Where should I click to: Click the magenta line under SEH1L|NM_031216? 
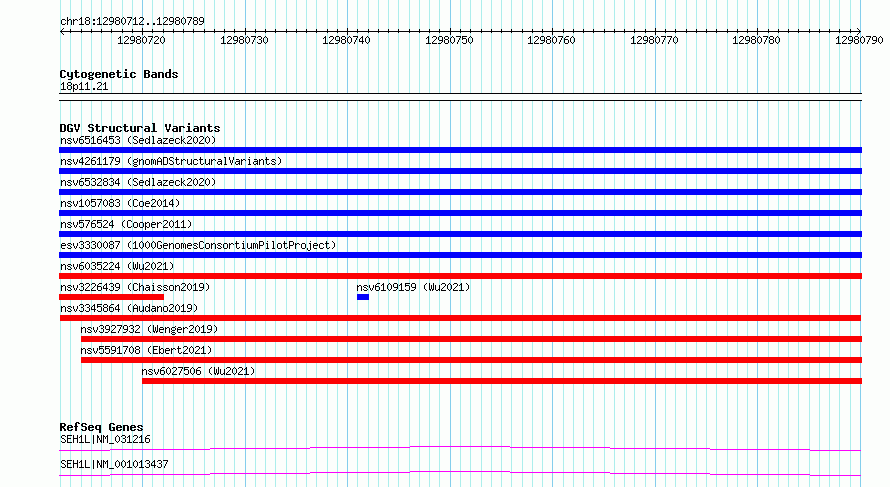(460, 449)
